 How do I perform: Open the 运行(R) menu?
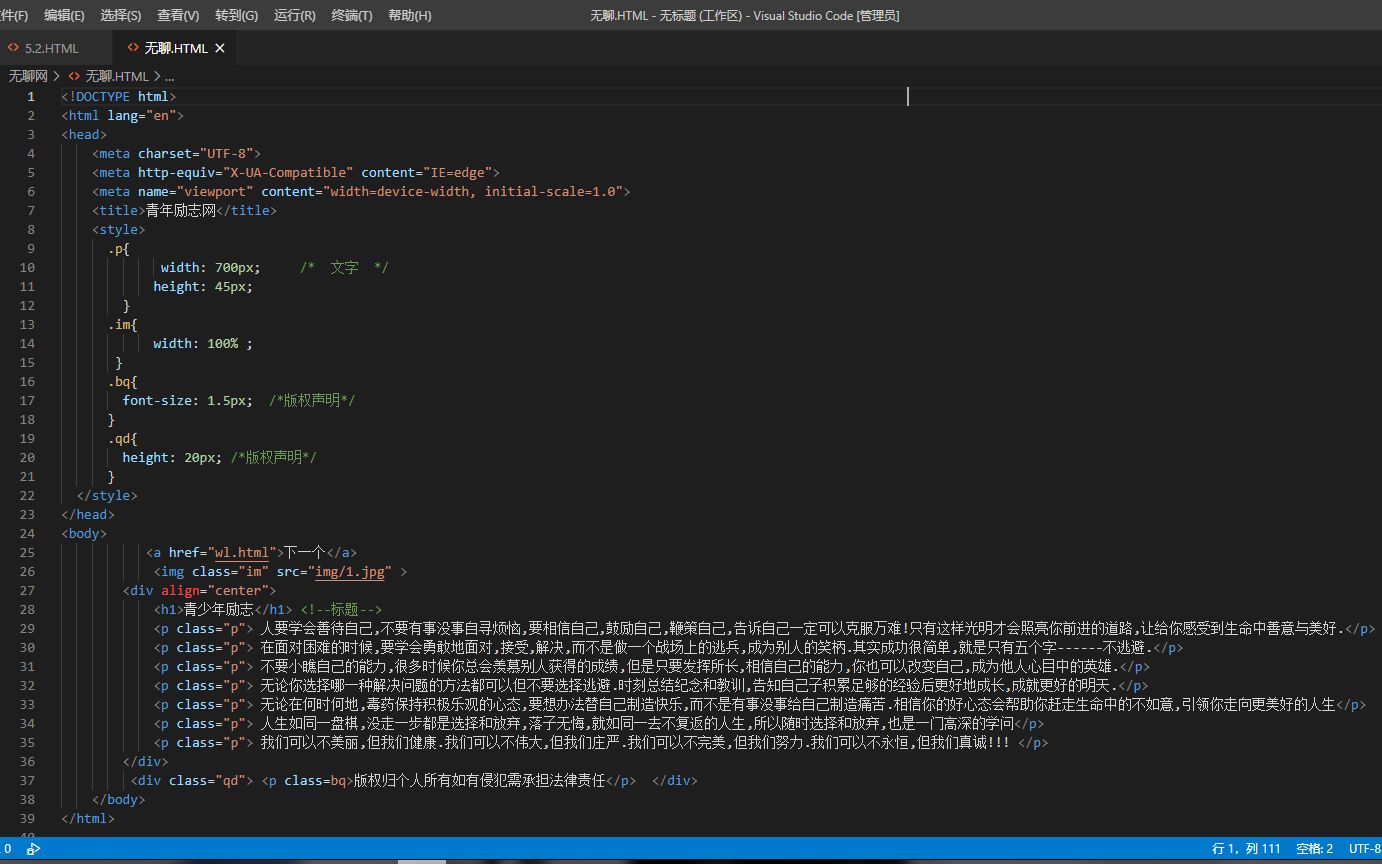coord(294,15)
